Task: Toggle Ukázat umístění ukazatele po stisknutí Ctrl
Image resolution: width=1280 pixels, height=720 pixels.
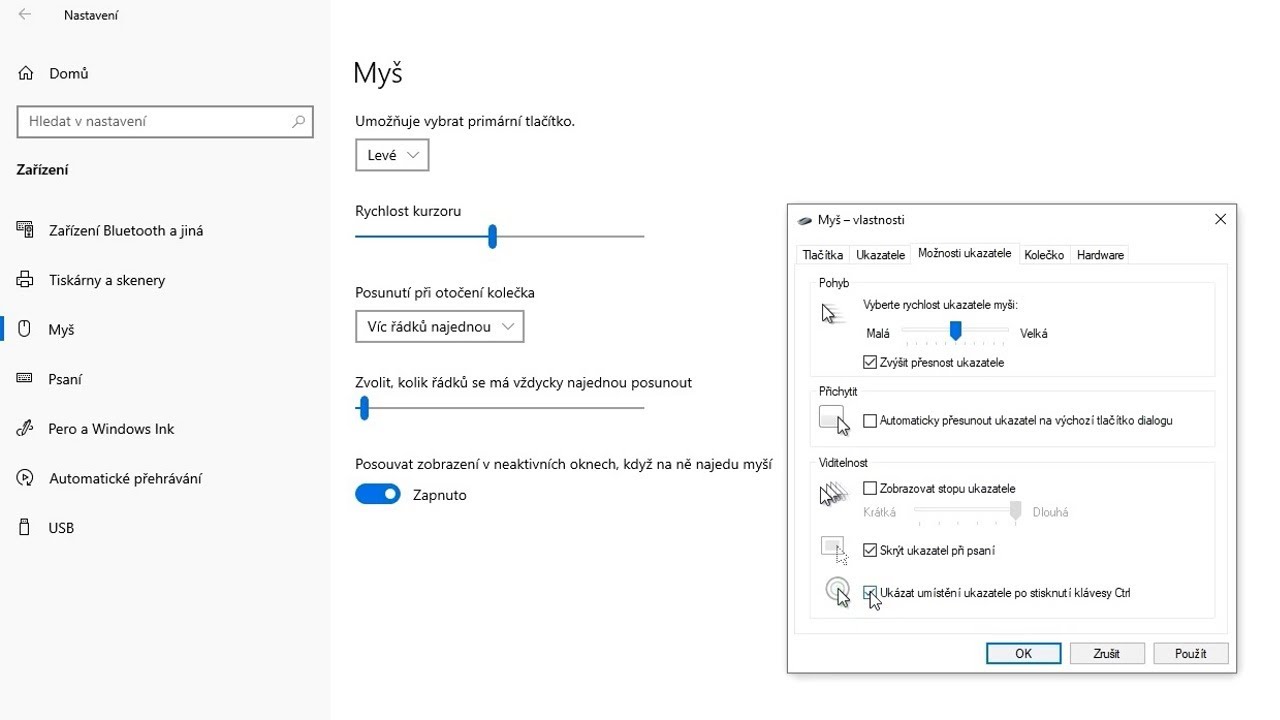Action: (870, 592)
